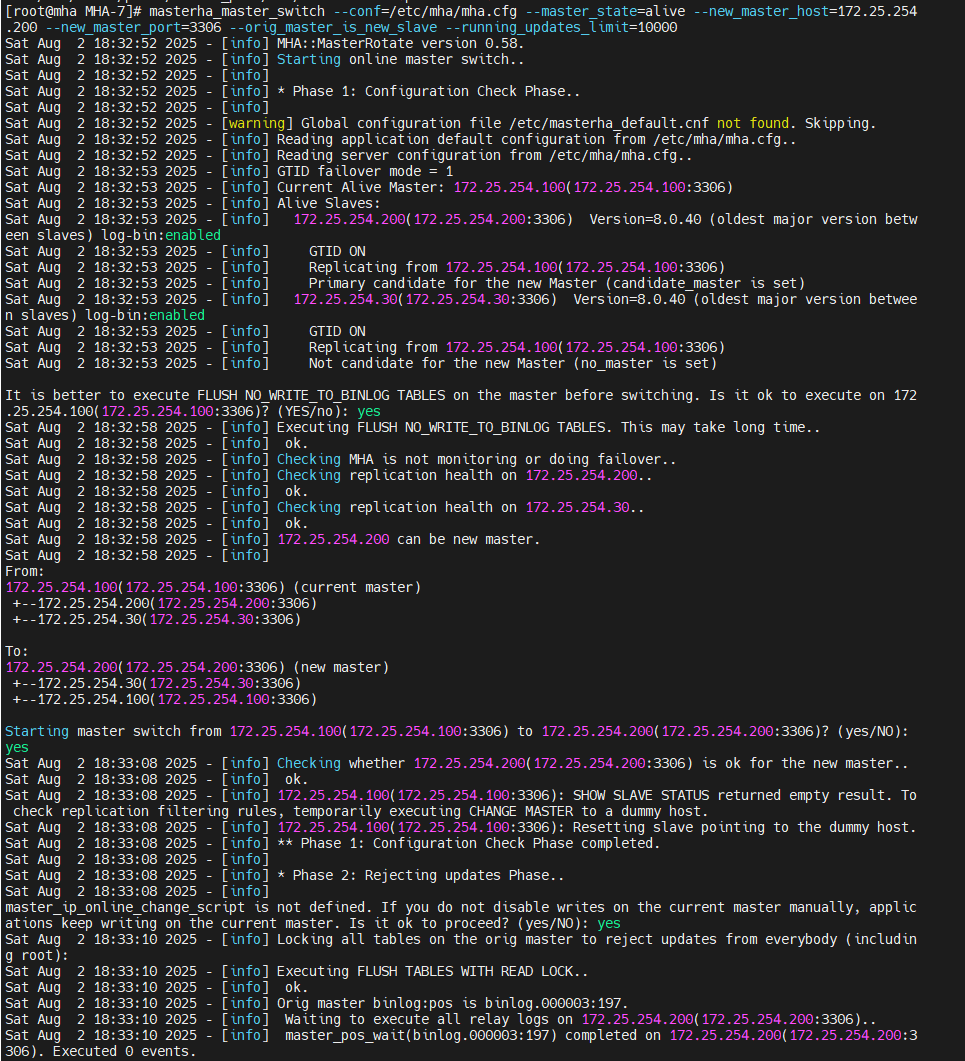This screenshot has height=1061, width=965.
Task: Click 'SHOW SLAVE STATUS returned empty result' text
Action: [733, 795]
